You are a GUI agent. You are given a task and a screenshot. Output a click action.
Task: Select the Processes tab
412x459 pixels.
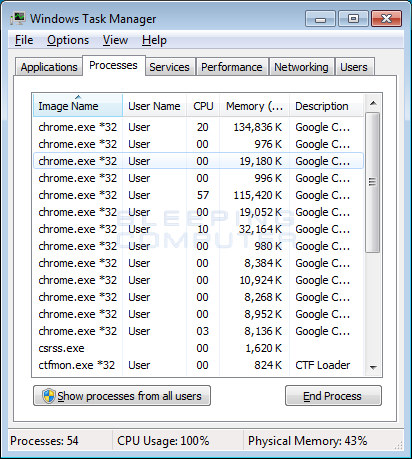tap(113, 66)
